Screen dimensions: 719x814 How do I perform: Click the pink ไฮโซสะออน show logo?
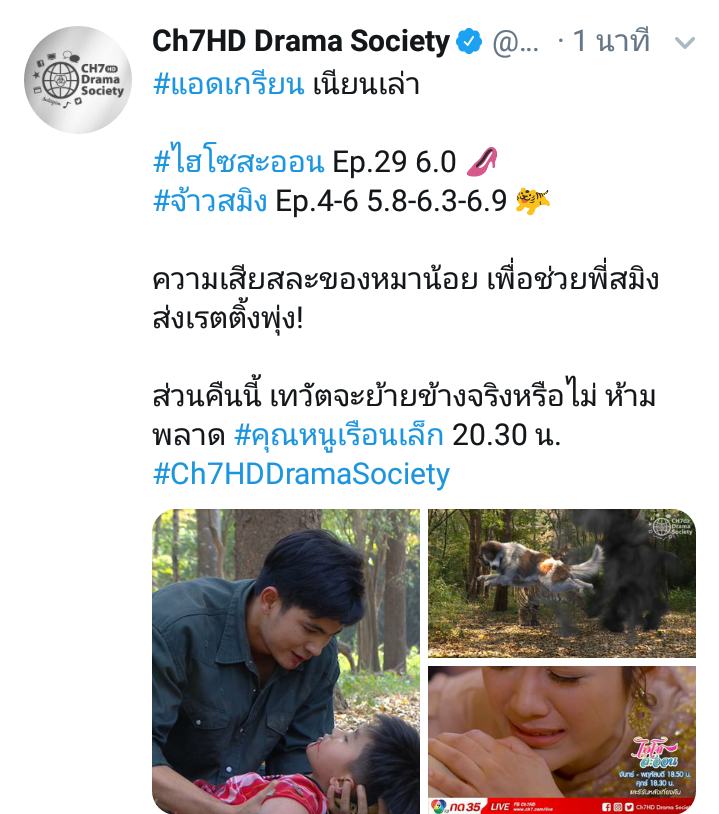[656, 753]
